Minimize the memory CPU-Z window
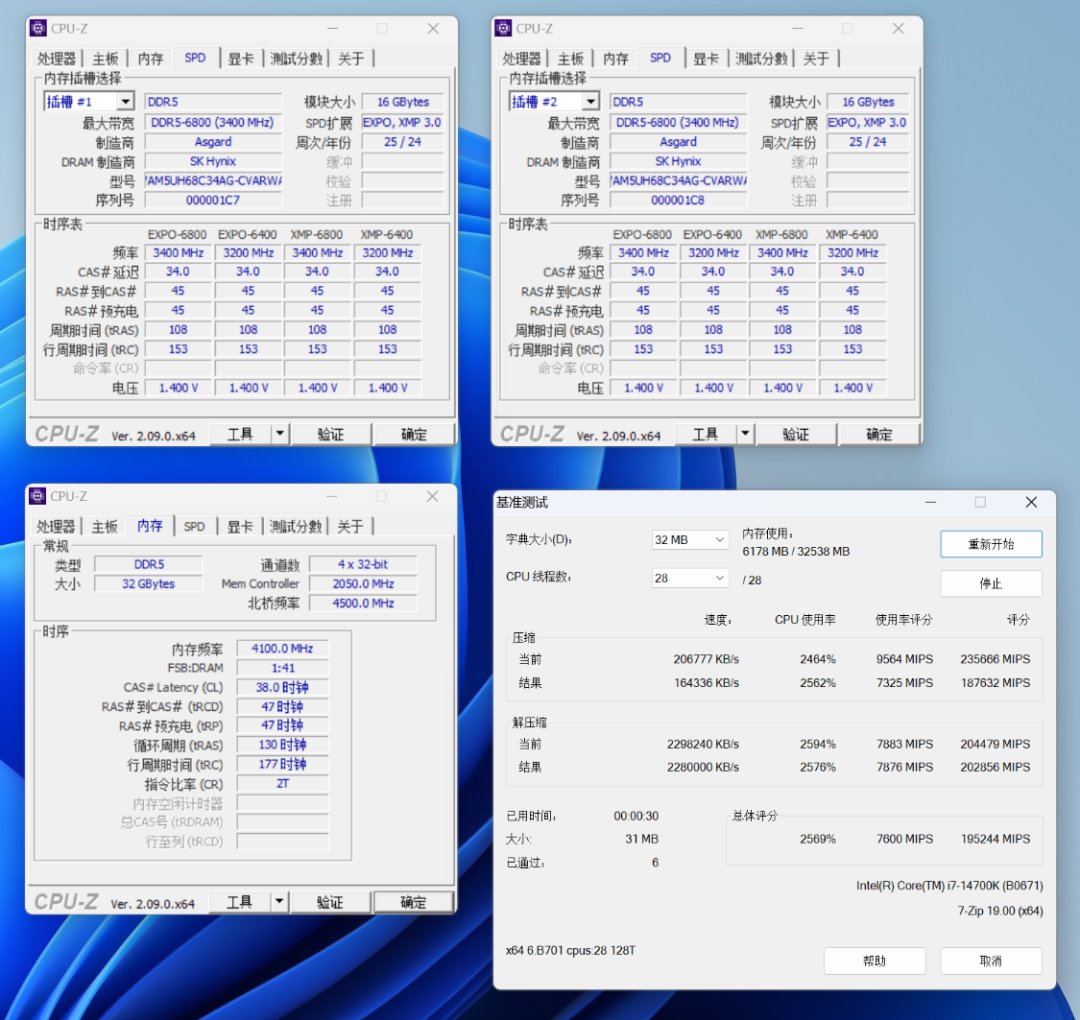Image resolution: width=1080 pixels, height=1020 pixels. (x=332, y=496)
